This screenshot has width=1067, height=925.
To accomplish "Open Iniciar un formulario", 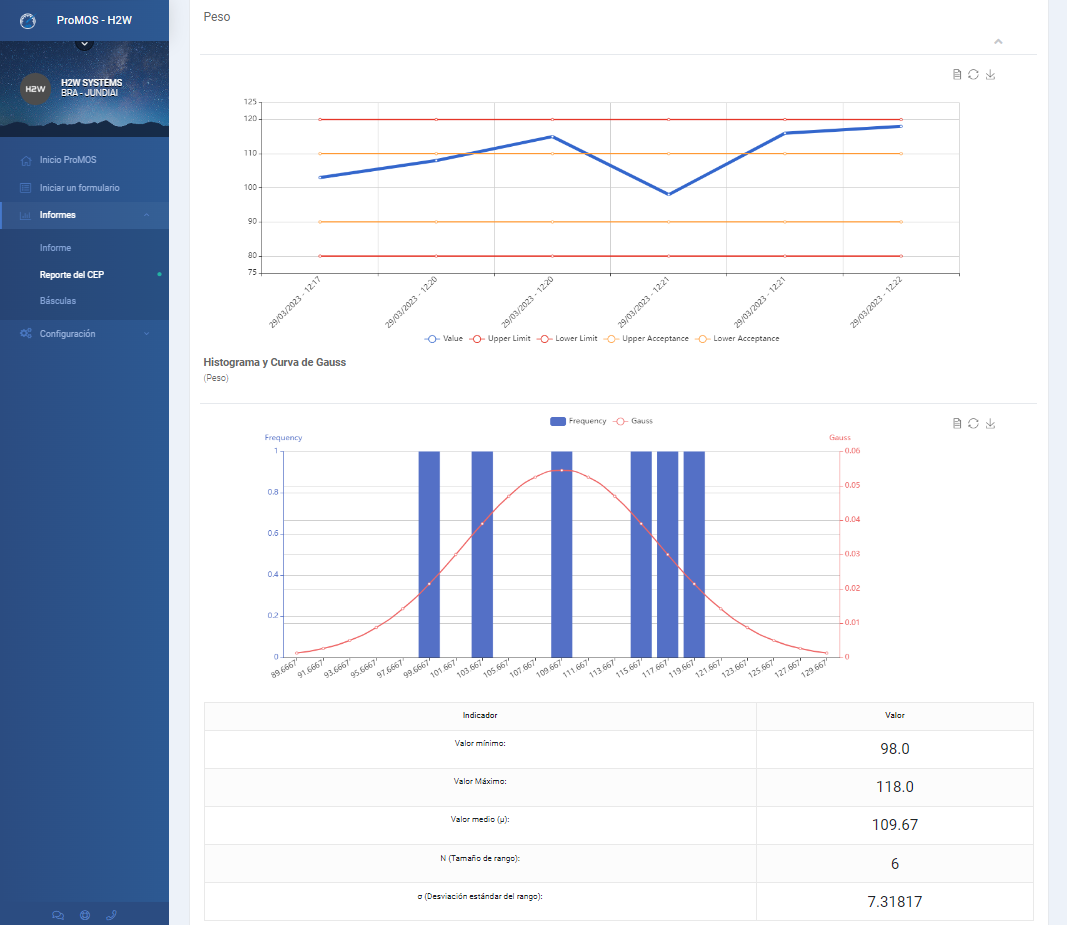I will point(79,188).
